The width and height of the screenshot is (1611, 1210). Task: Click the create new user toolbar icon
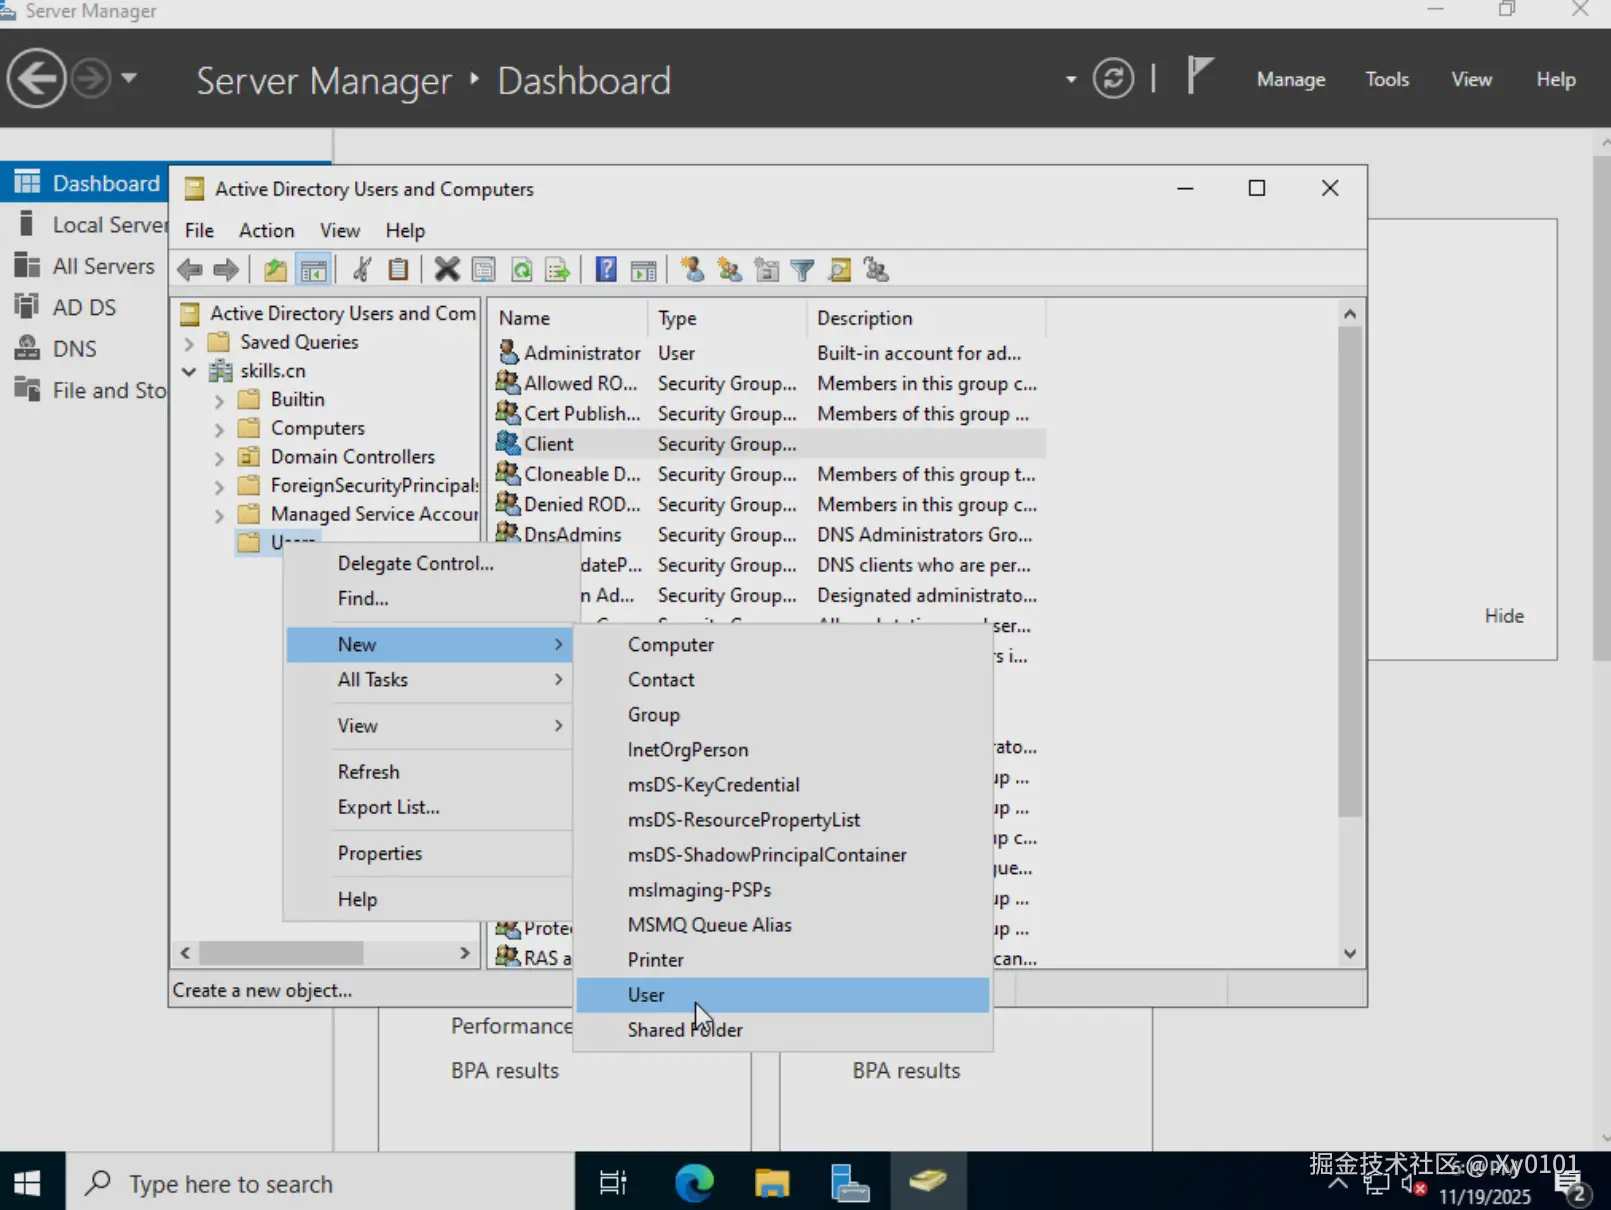pyautogui.click(x=692, y=270)
